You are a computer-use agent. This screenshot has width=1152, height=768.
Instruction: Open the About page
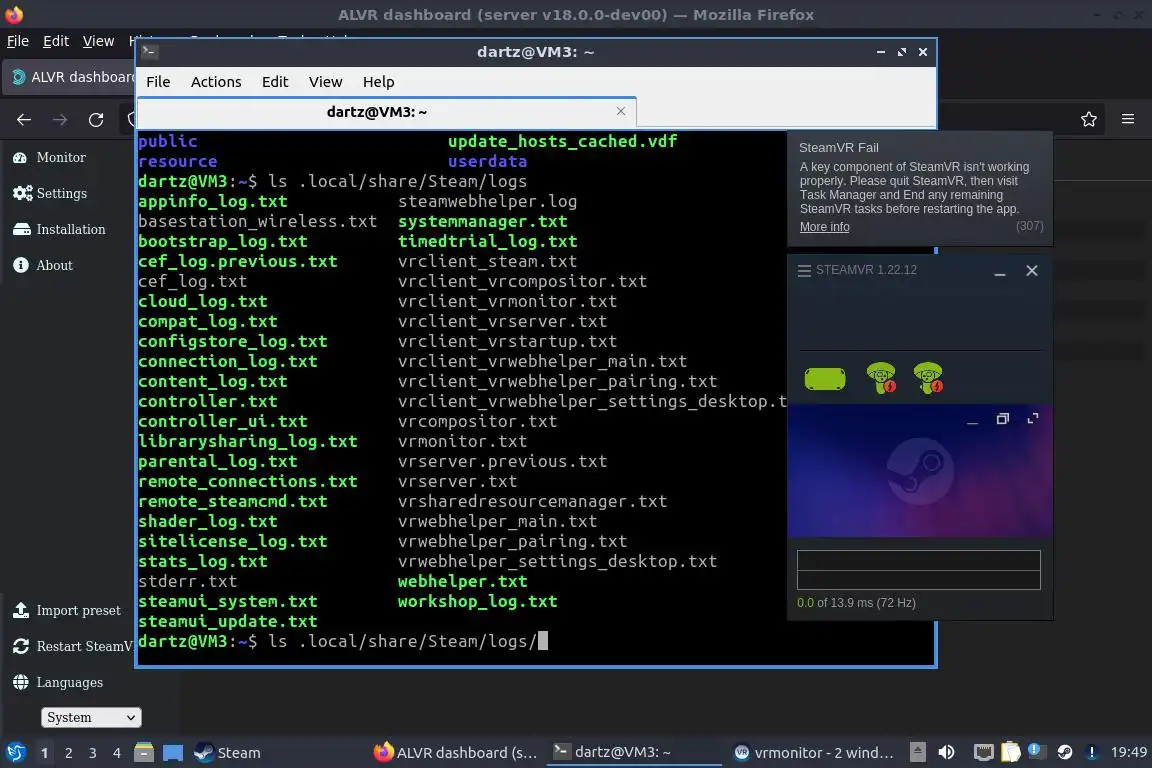tap(43, 265)
